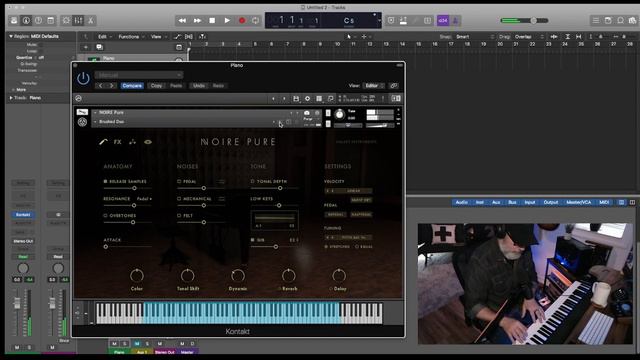Toggle the purple count-in 1234 button

coord(443,20)
